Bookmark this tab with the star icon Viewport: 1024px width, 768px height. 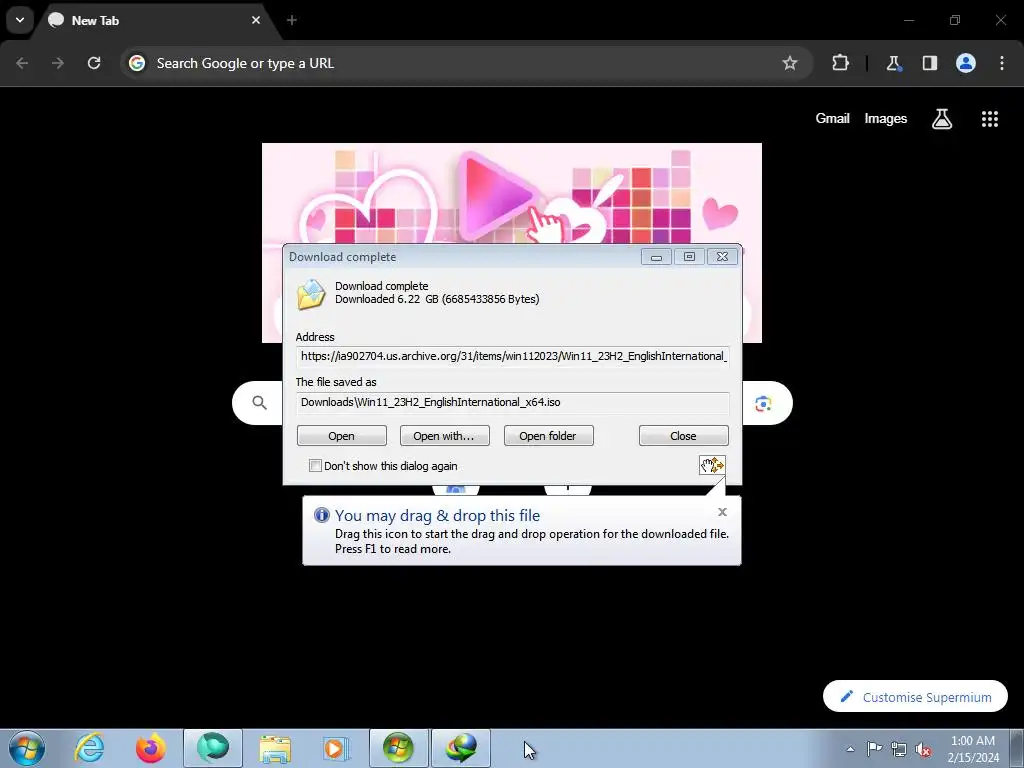(790, 63)
